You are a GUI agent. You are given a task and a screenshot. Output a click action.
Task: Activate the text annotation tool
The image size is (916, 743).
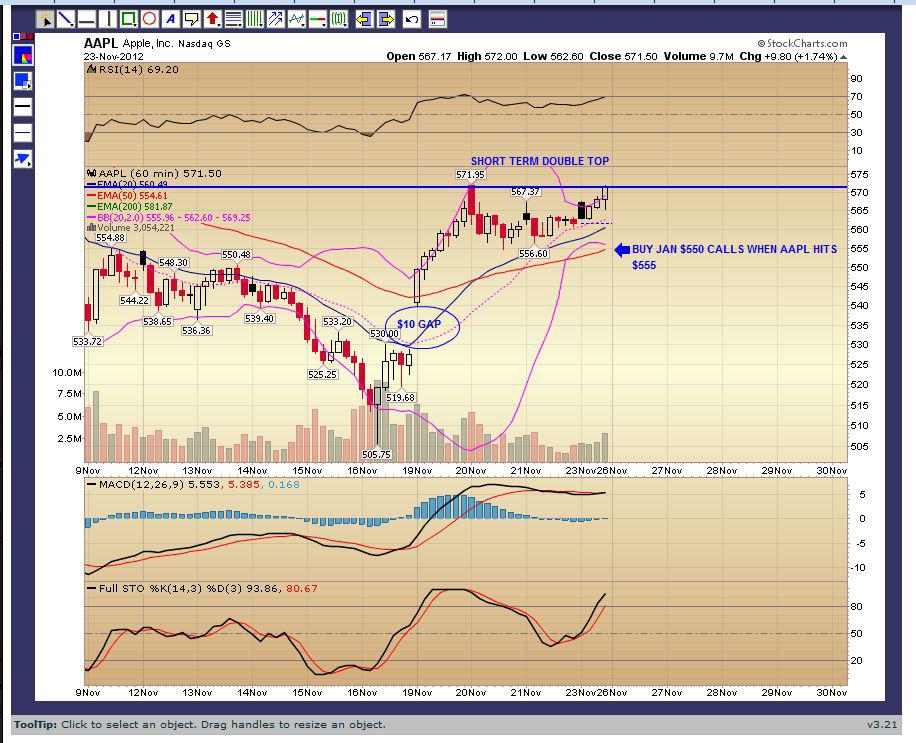[x=171, y=20]
